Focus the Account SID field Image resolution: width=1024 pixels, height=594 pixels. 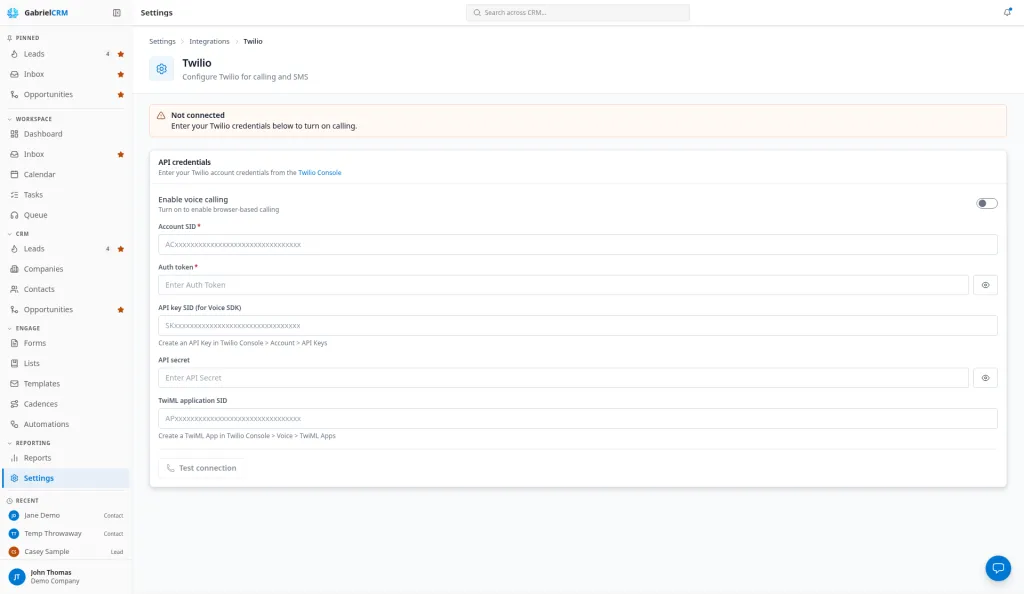(x=577, y=245)
